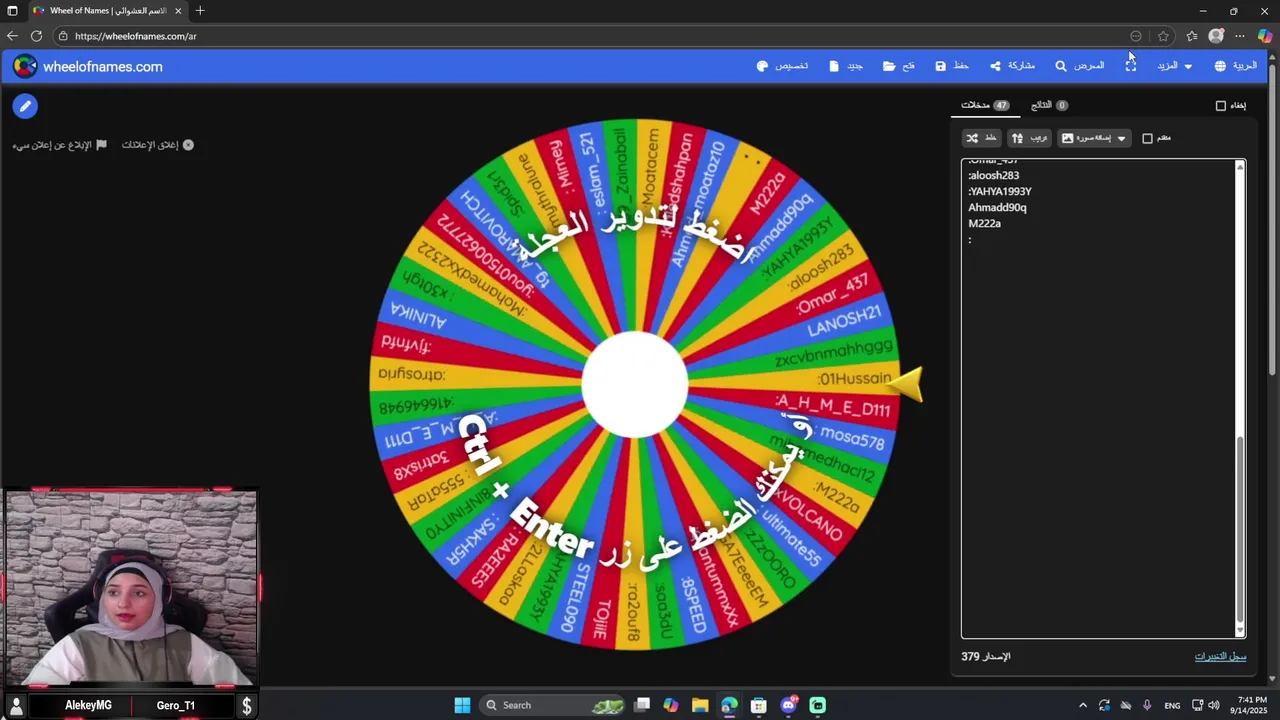Open the سجل التغييرات changelog link
This screenshot has height=720, width=1280.
coord(1220,657)
